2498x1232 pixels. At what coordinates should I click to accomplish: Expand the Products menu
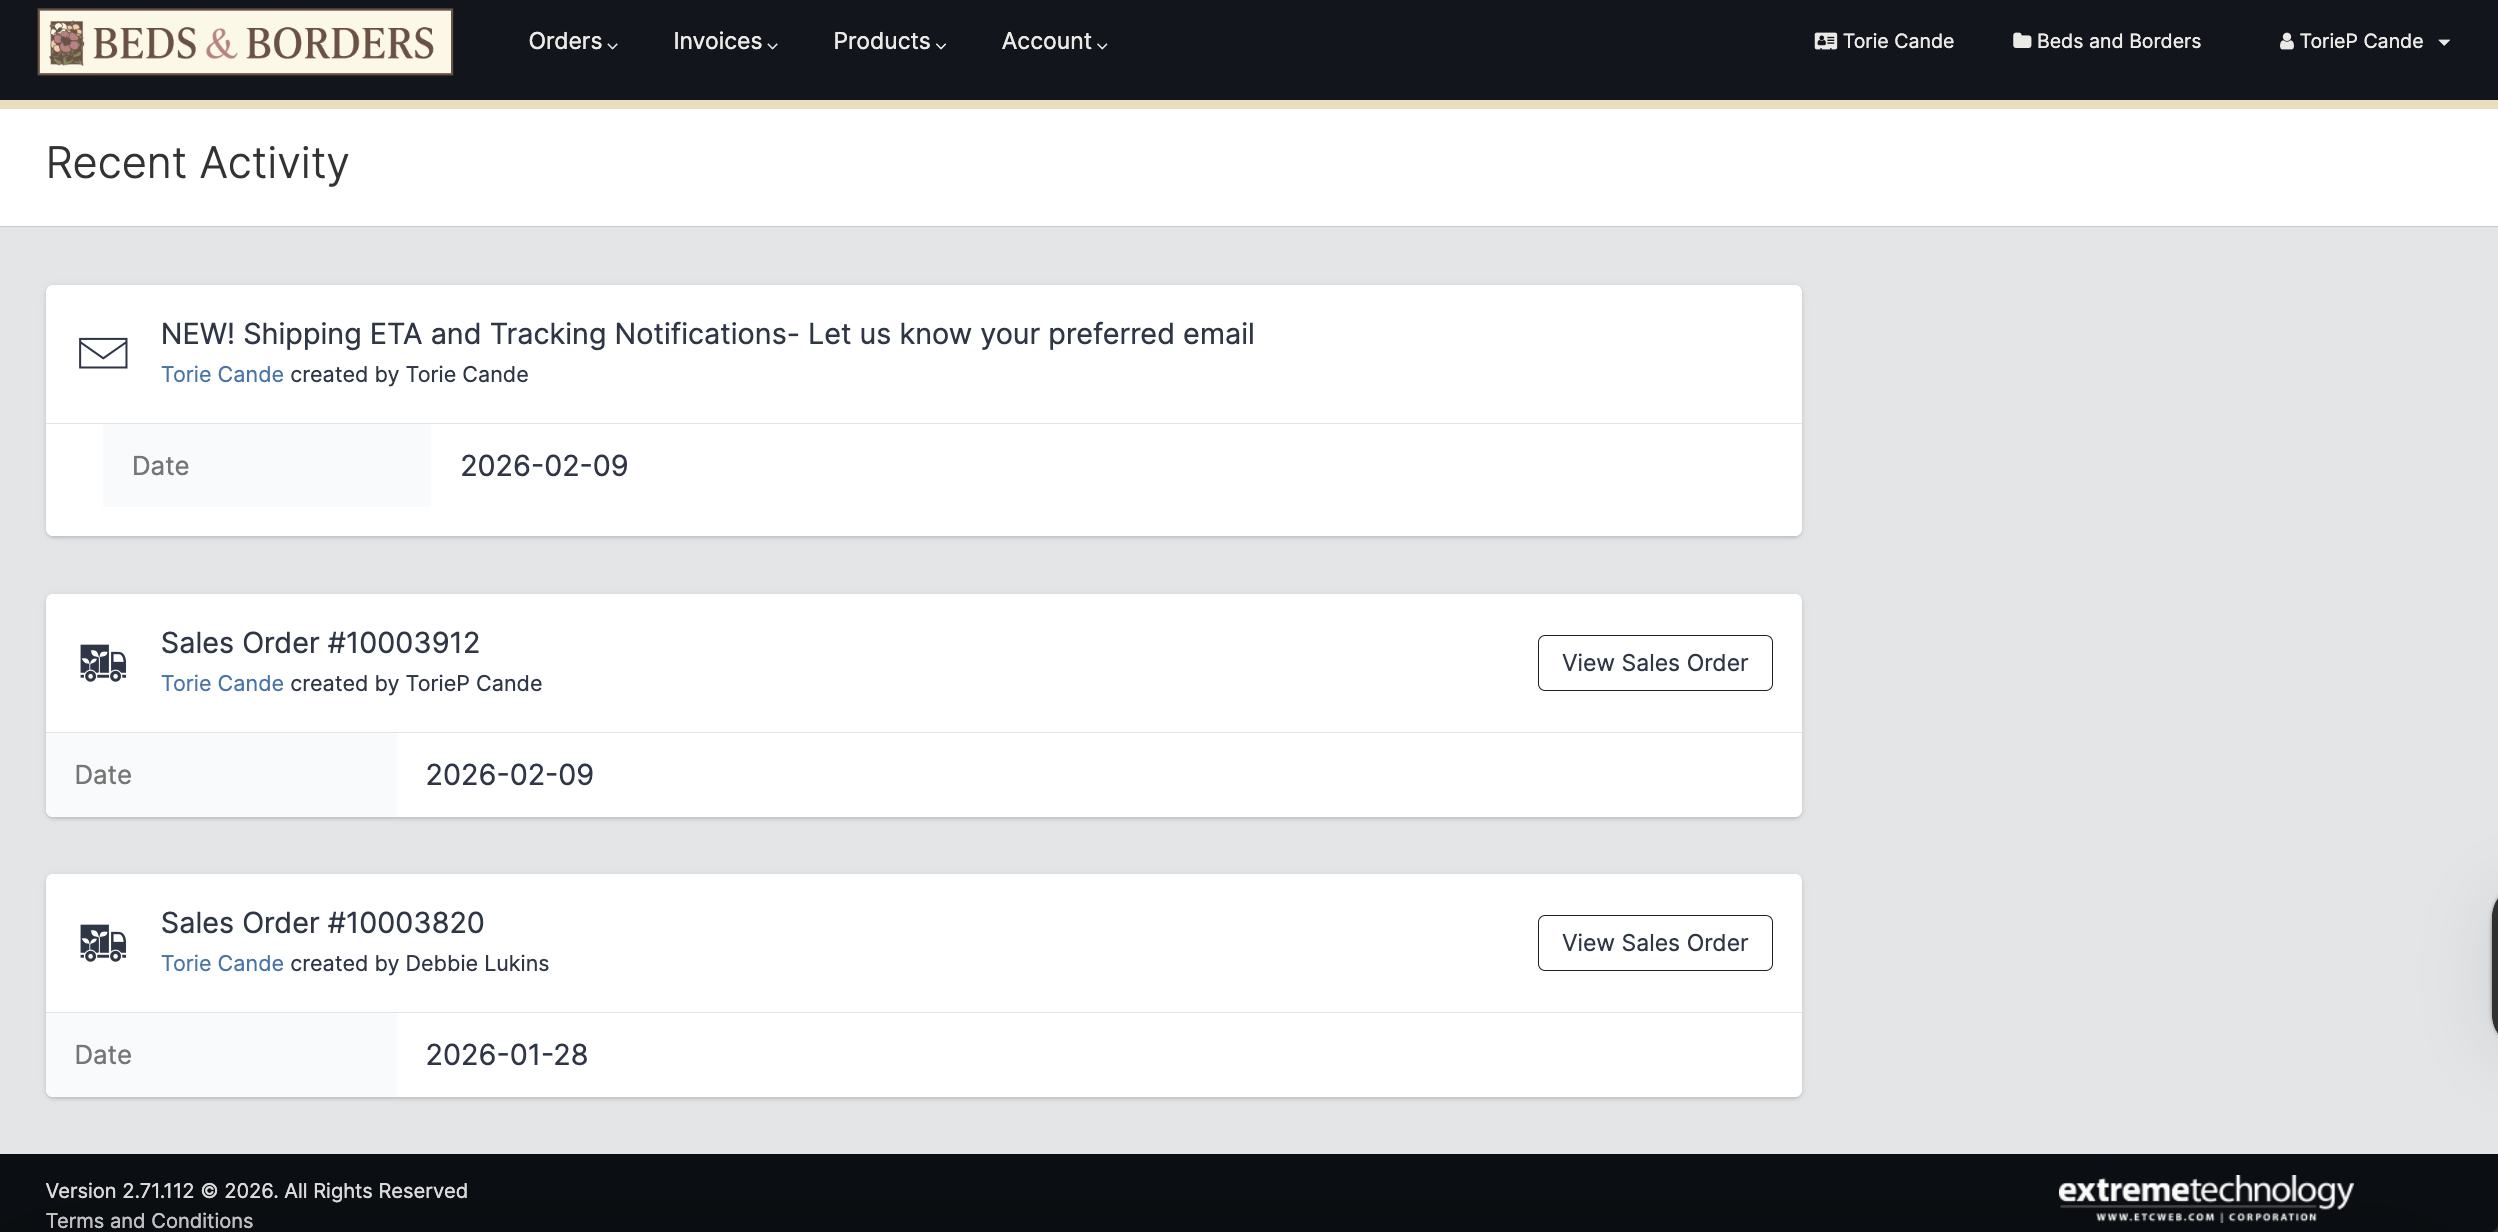click(x=889, y=41)
